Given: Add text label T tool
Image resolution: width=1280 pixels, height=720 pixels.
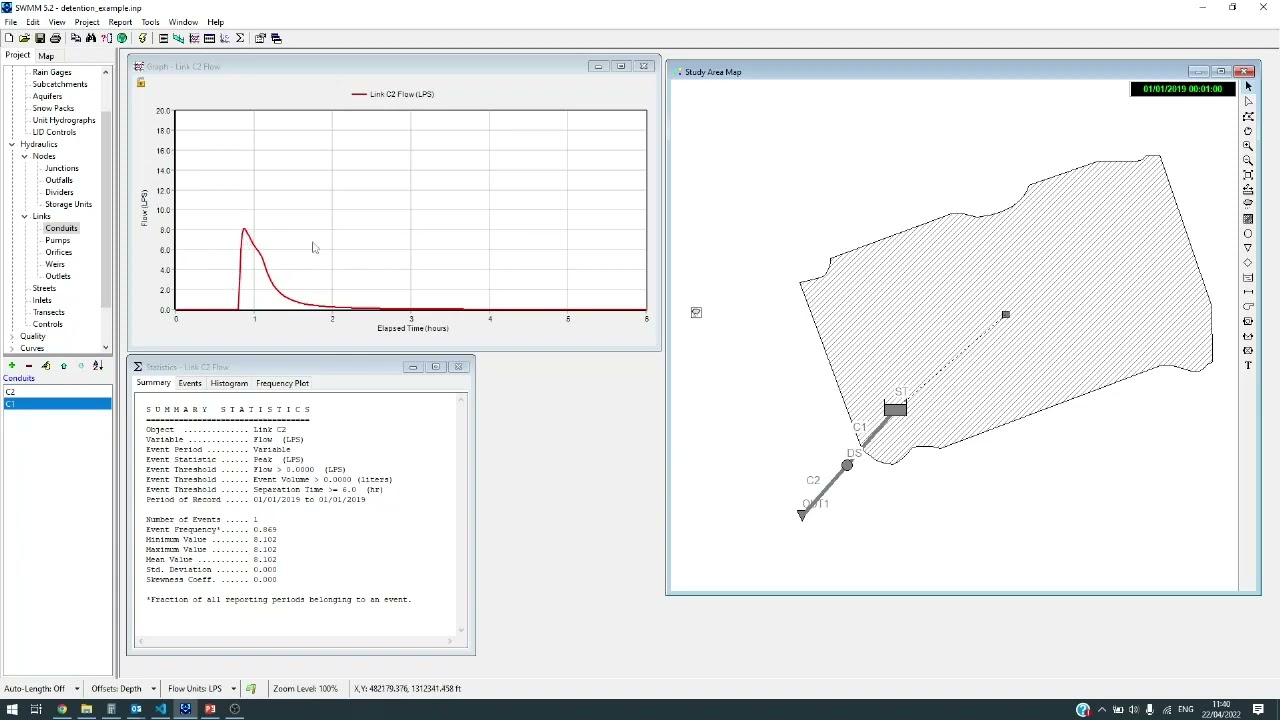Looking at the screenshot, I should point(1248,365).
